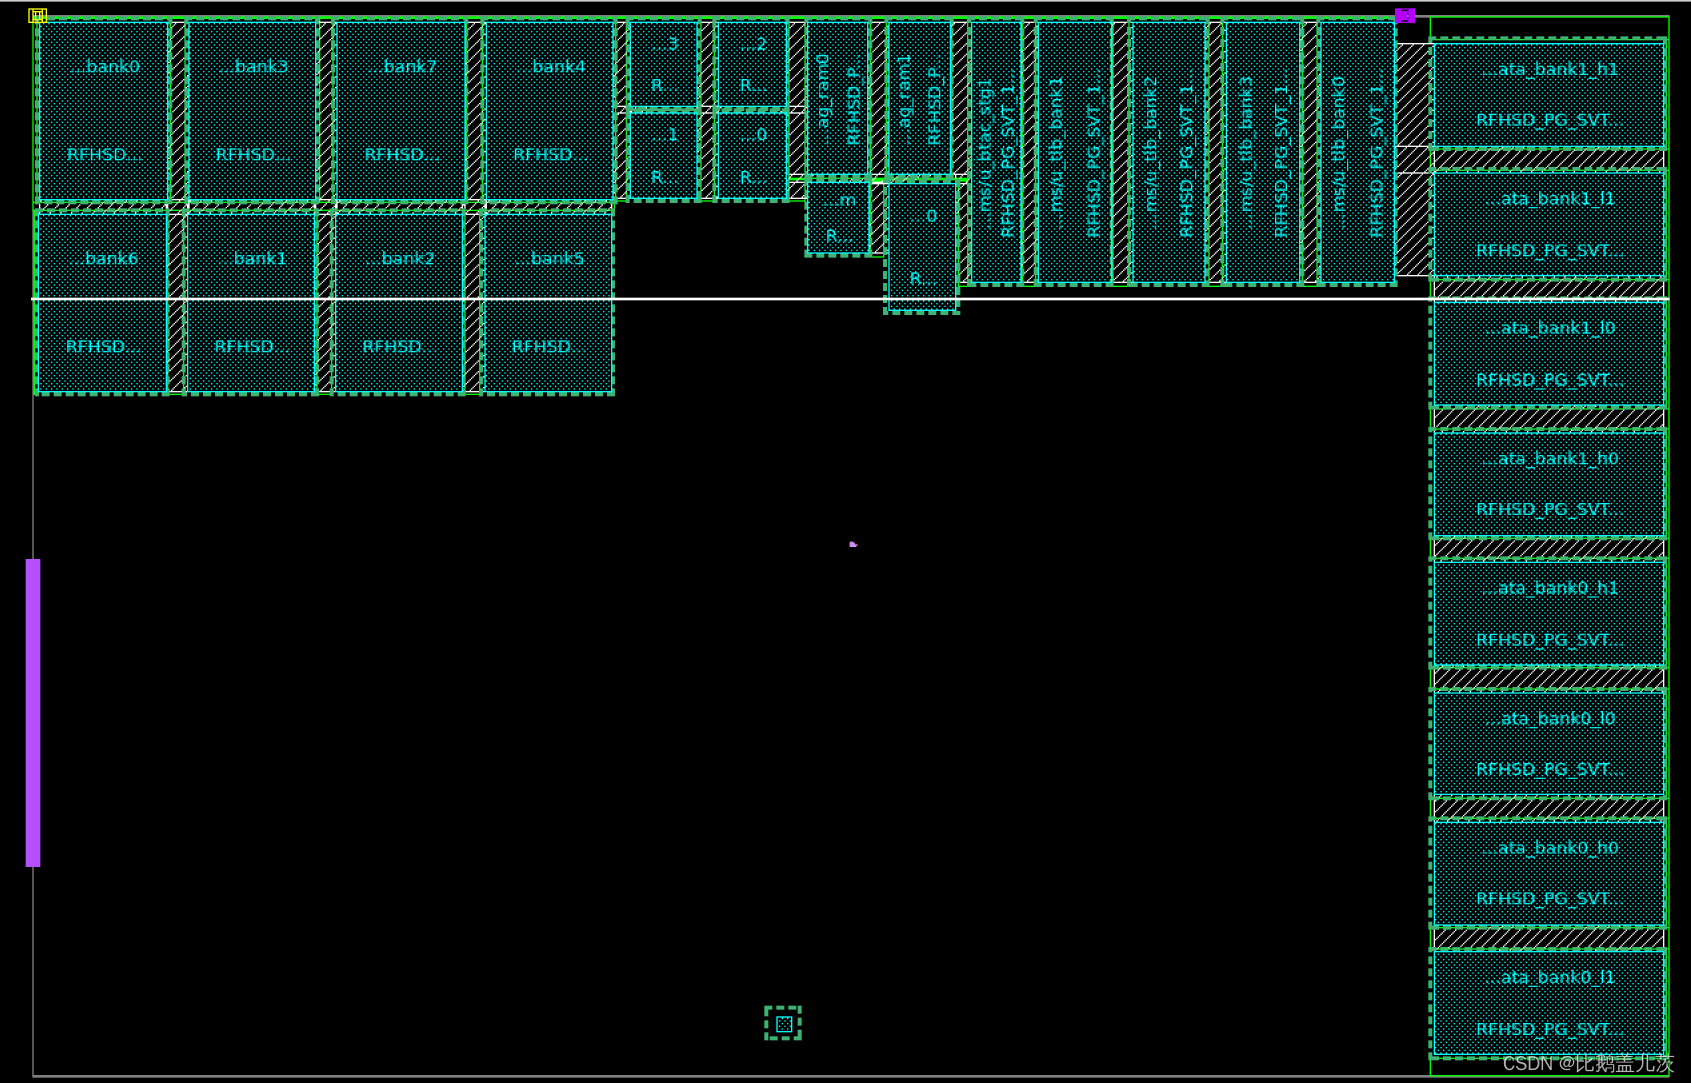
Task: Click the purple marker icon at top-right
Action: pyautogui.click(x=1405, y=15)
